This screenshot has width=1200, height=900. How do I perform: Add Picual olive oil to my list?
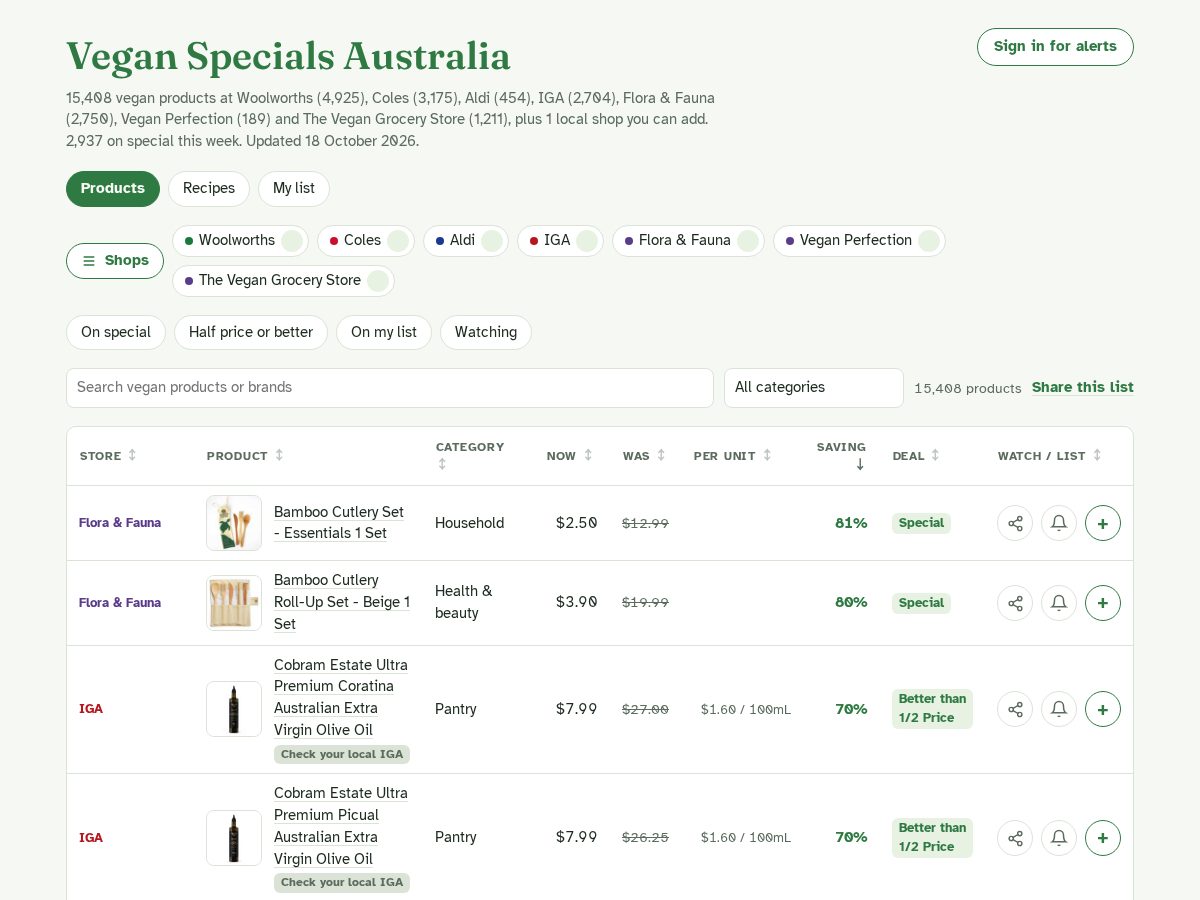pos(1103,838)
